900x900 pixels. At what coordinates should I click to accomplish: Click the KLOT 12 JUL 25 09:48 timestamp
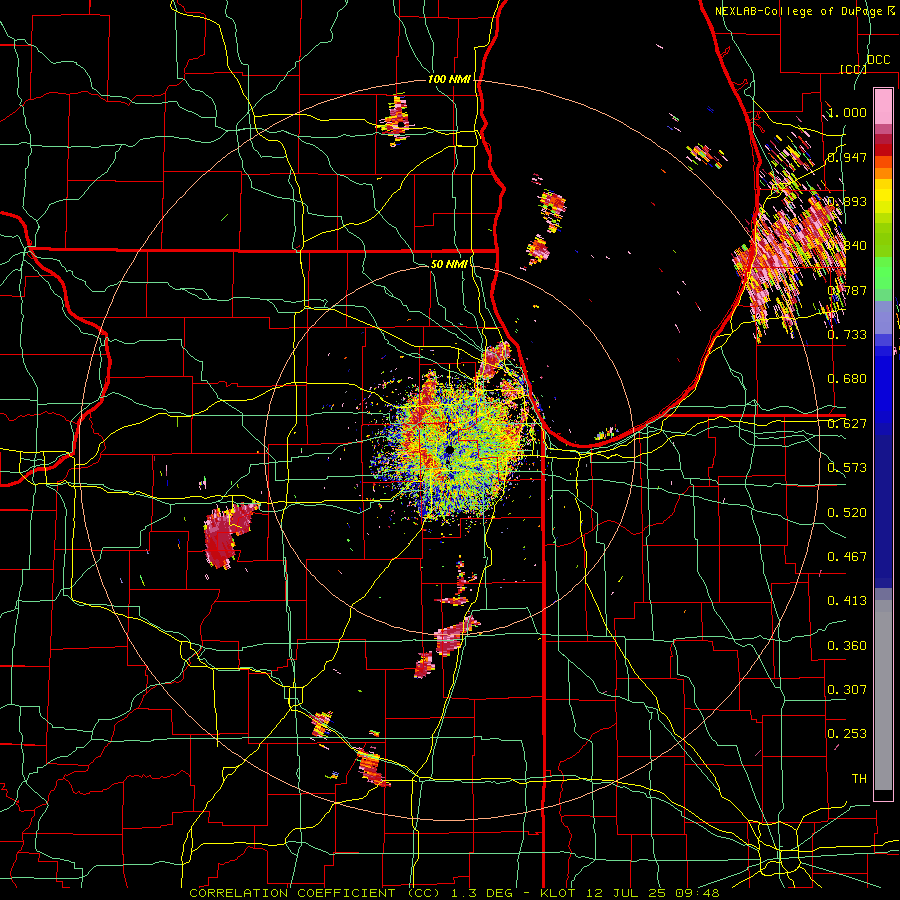point(630,893)
